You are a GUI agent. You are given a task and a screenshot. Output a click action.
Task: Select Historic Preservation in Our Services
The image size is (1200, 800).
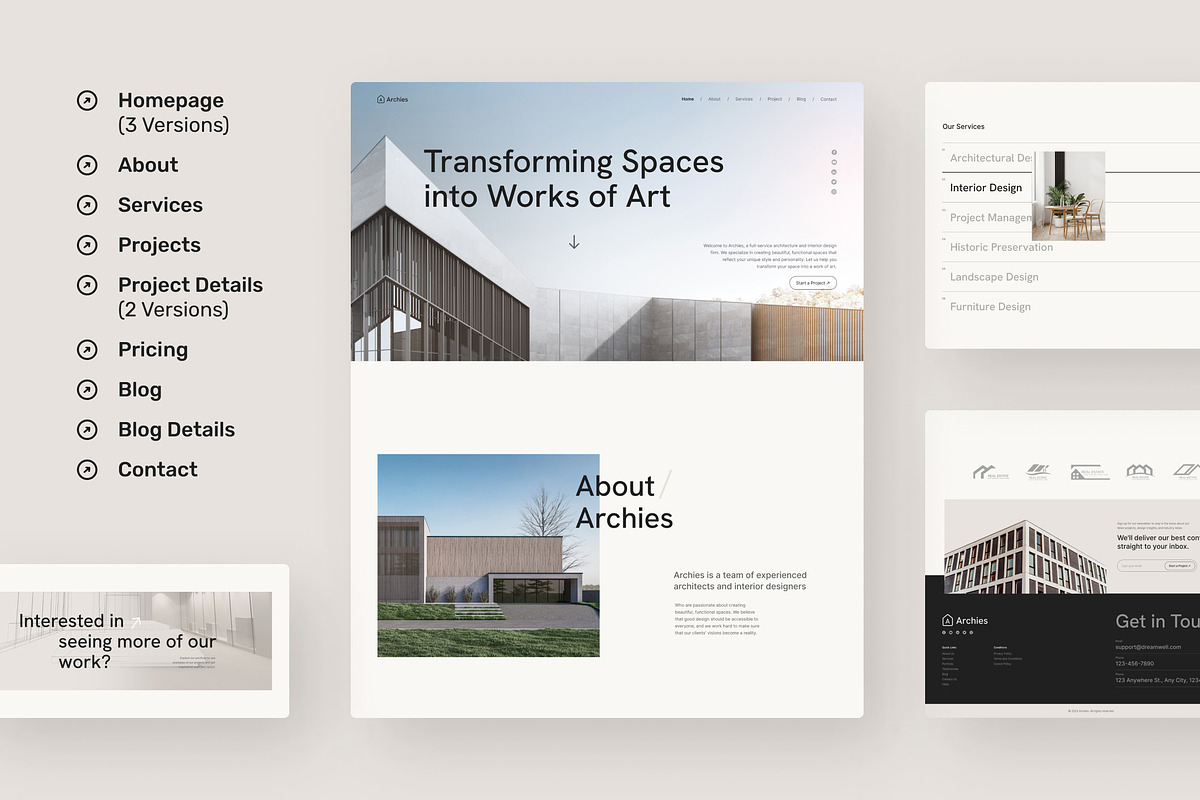(1001, 247)
